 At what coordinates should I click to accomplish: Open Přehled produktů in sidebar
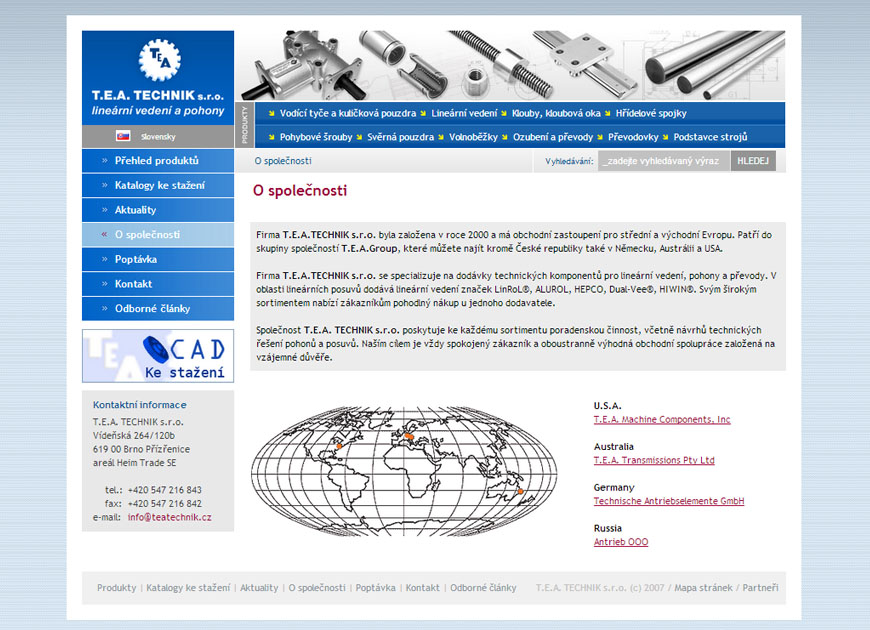click(158, 160)
